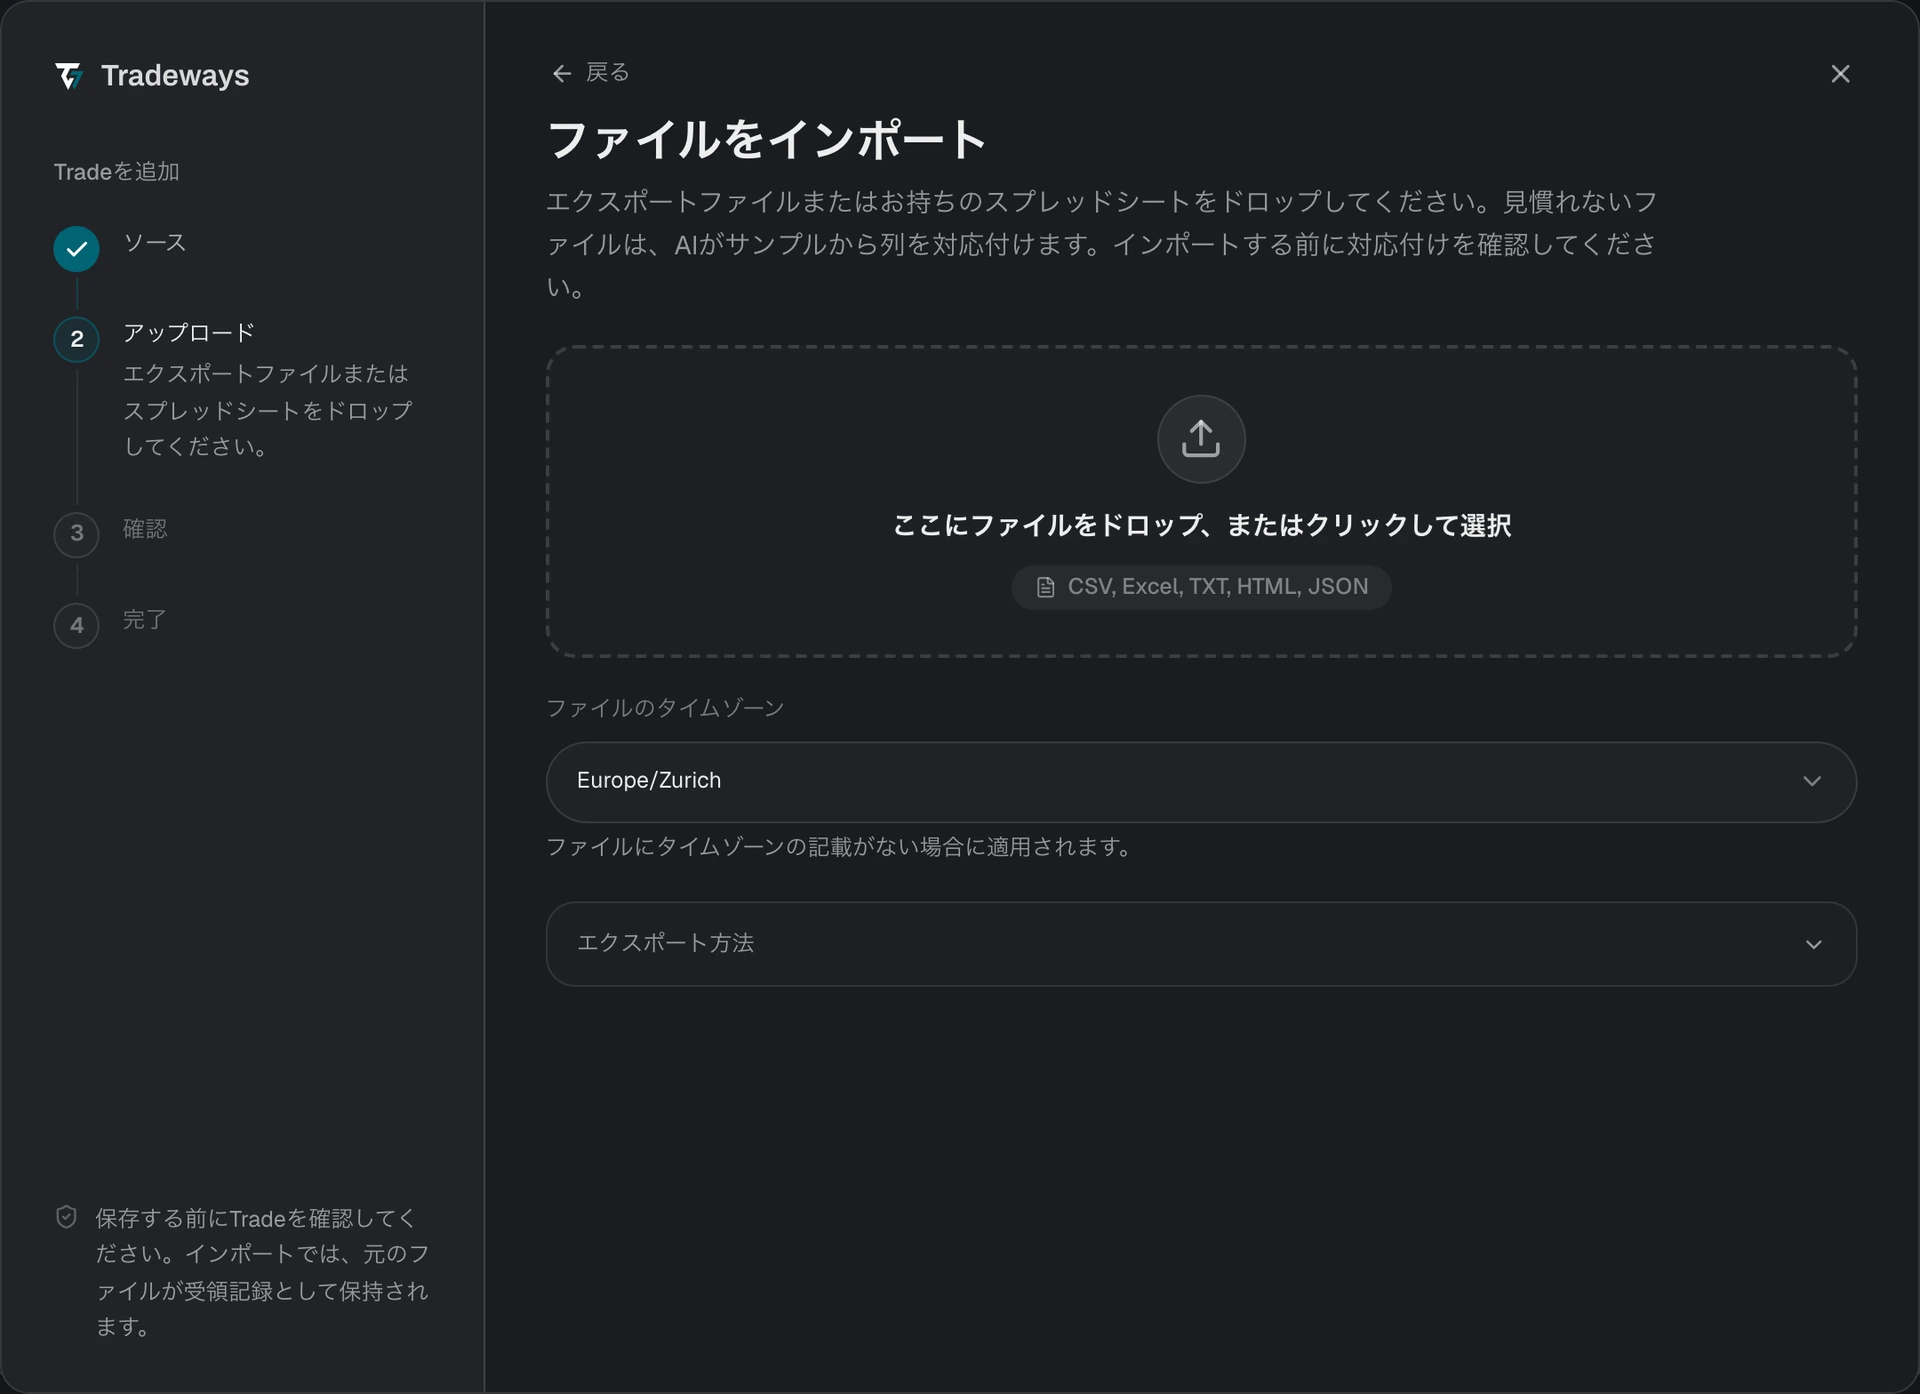Viewport: 1920px width, 1394px height.
Task: Click the upload arrow icon
Action: coord(1201,439)
